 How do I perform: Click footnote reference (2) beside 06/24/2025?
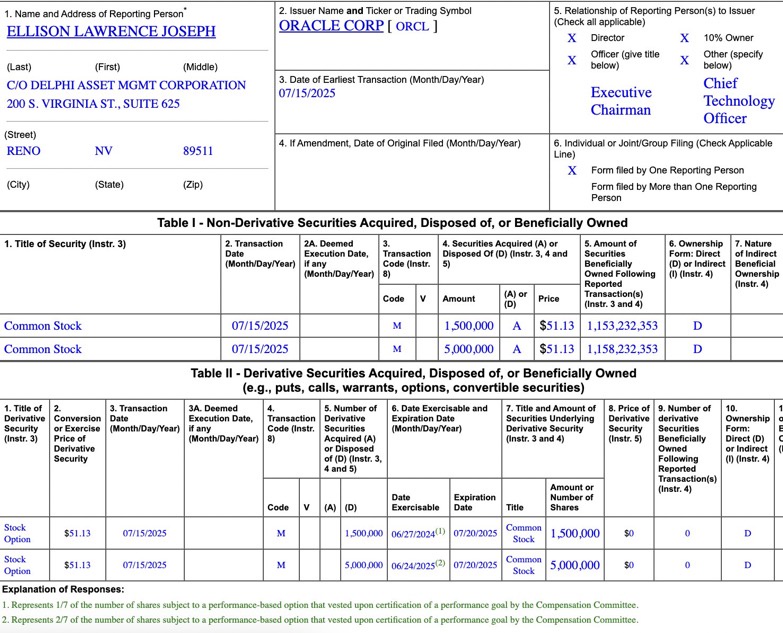[x=440, y=563]
